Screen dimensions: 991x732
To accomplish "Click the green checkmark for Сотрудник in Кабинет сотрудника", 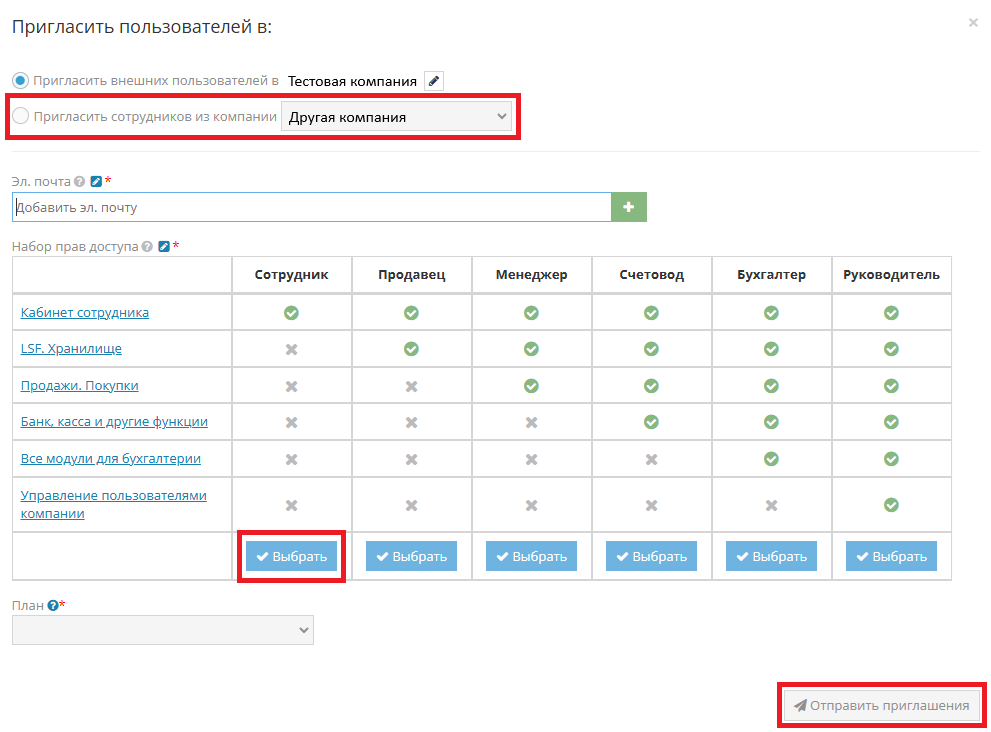I will point(291,311).
